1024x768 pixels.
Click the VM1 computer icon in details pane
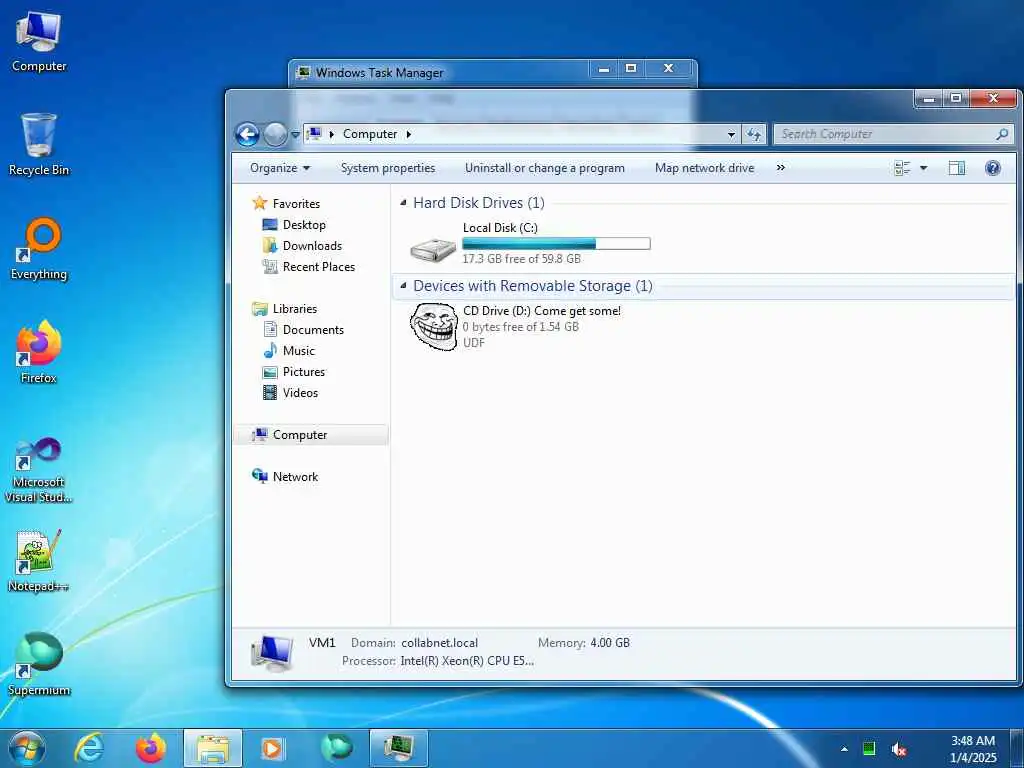(x=272, y=653)
